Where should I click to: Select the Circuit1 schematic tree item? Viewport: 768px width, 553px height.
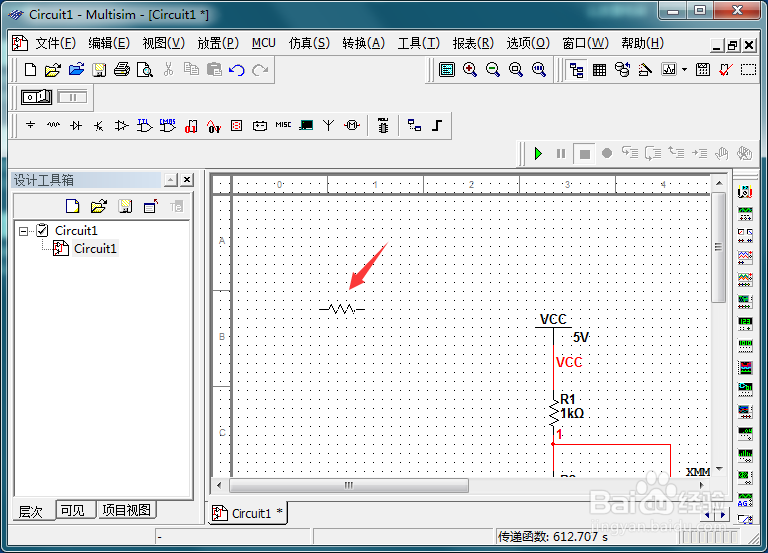coord(95,248)
